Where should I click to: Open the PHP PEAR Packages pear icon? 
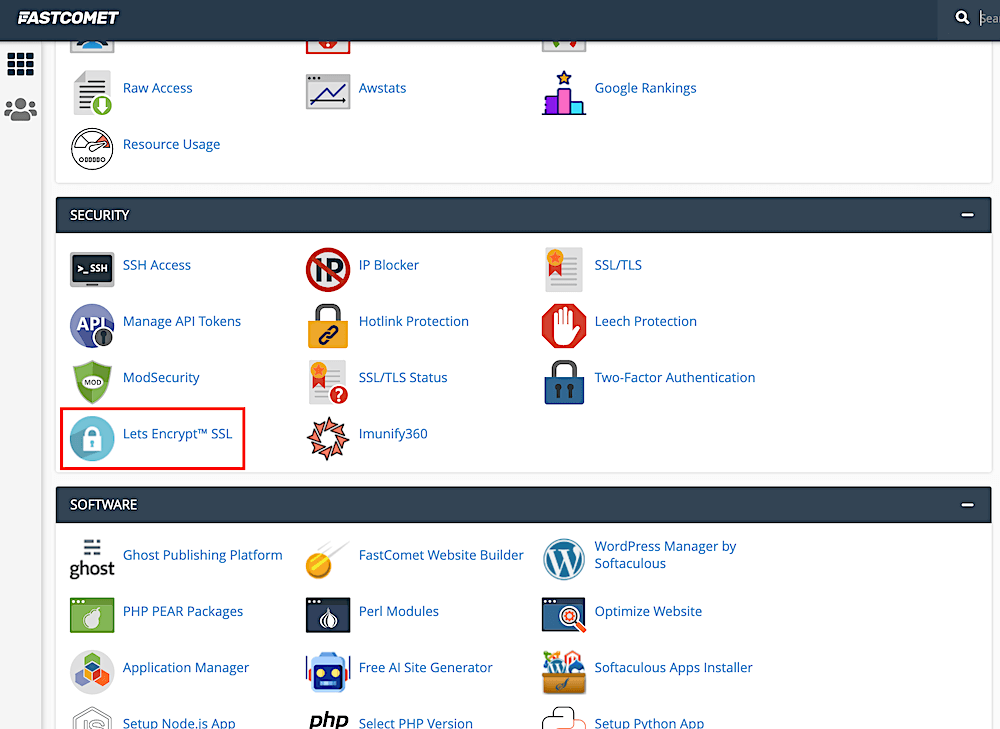point(92,615)
